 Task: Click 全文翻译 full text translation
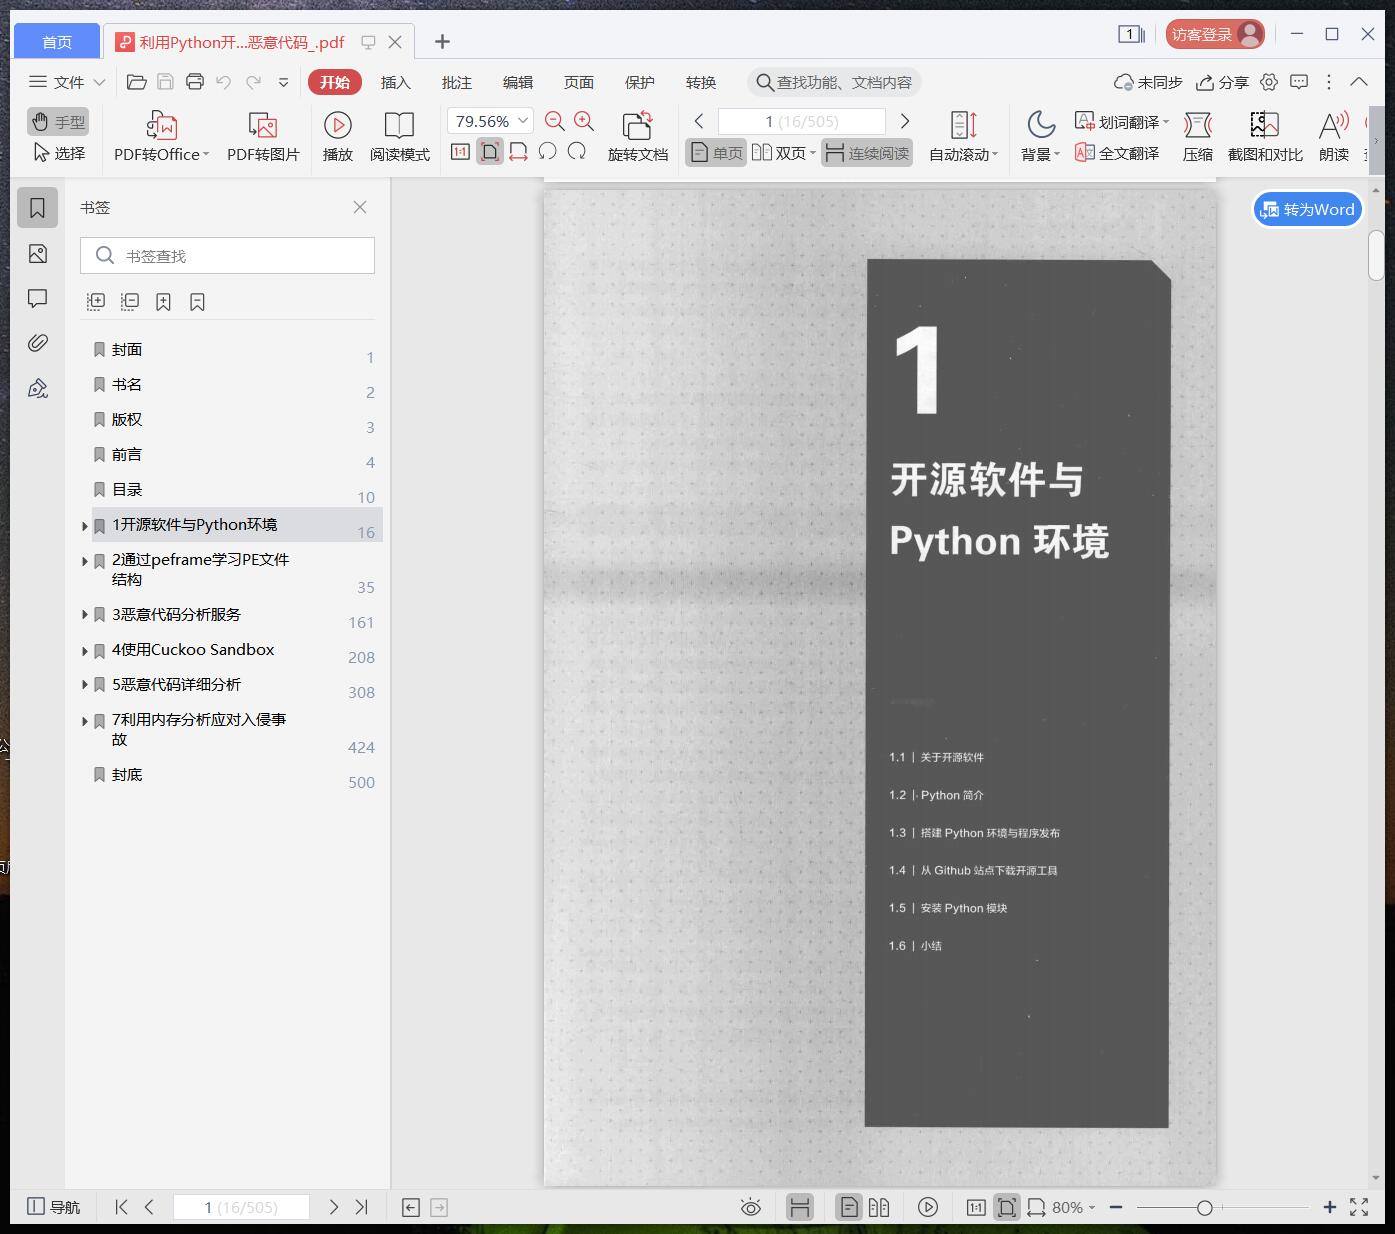click(1117, 153)
